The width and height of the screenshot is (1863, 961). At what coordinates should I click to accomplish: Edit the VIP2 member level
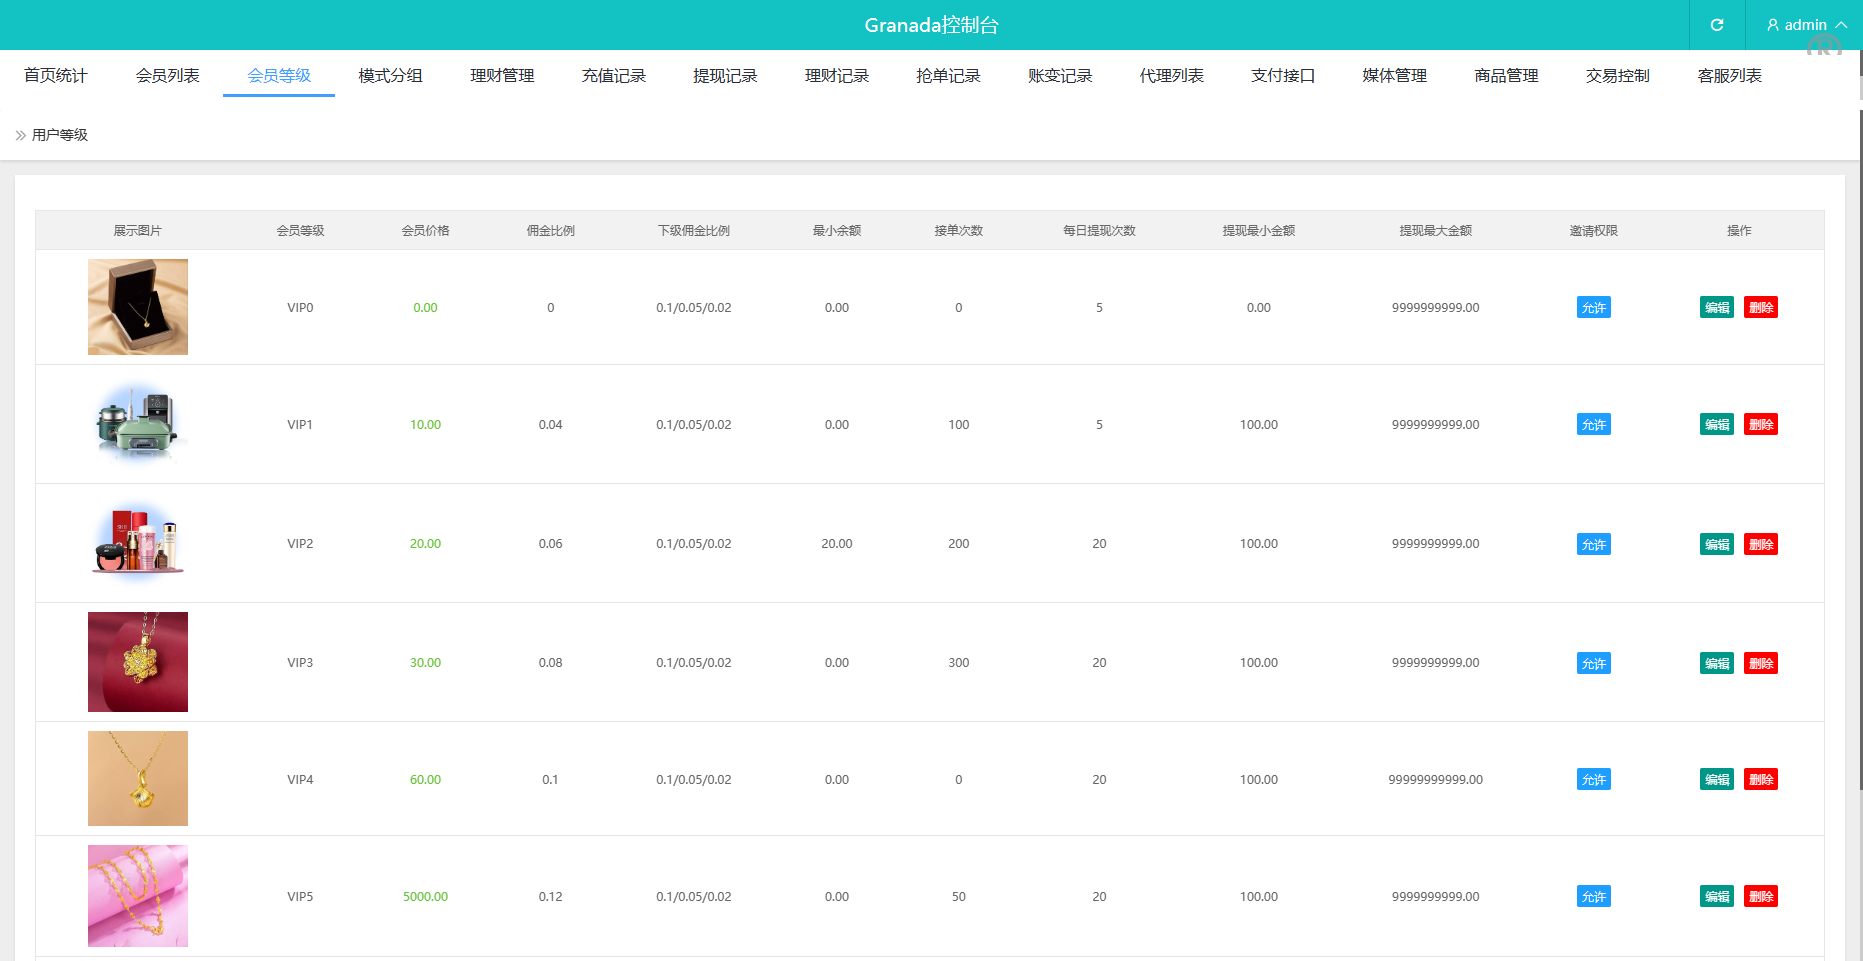[x=1716, y=545]
